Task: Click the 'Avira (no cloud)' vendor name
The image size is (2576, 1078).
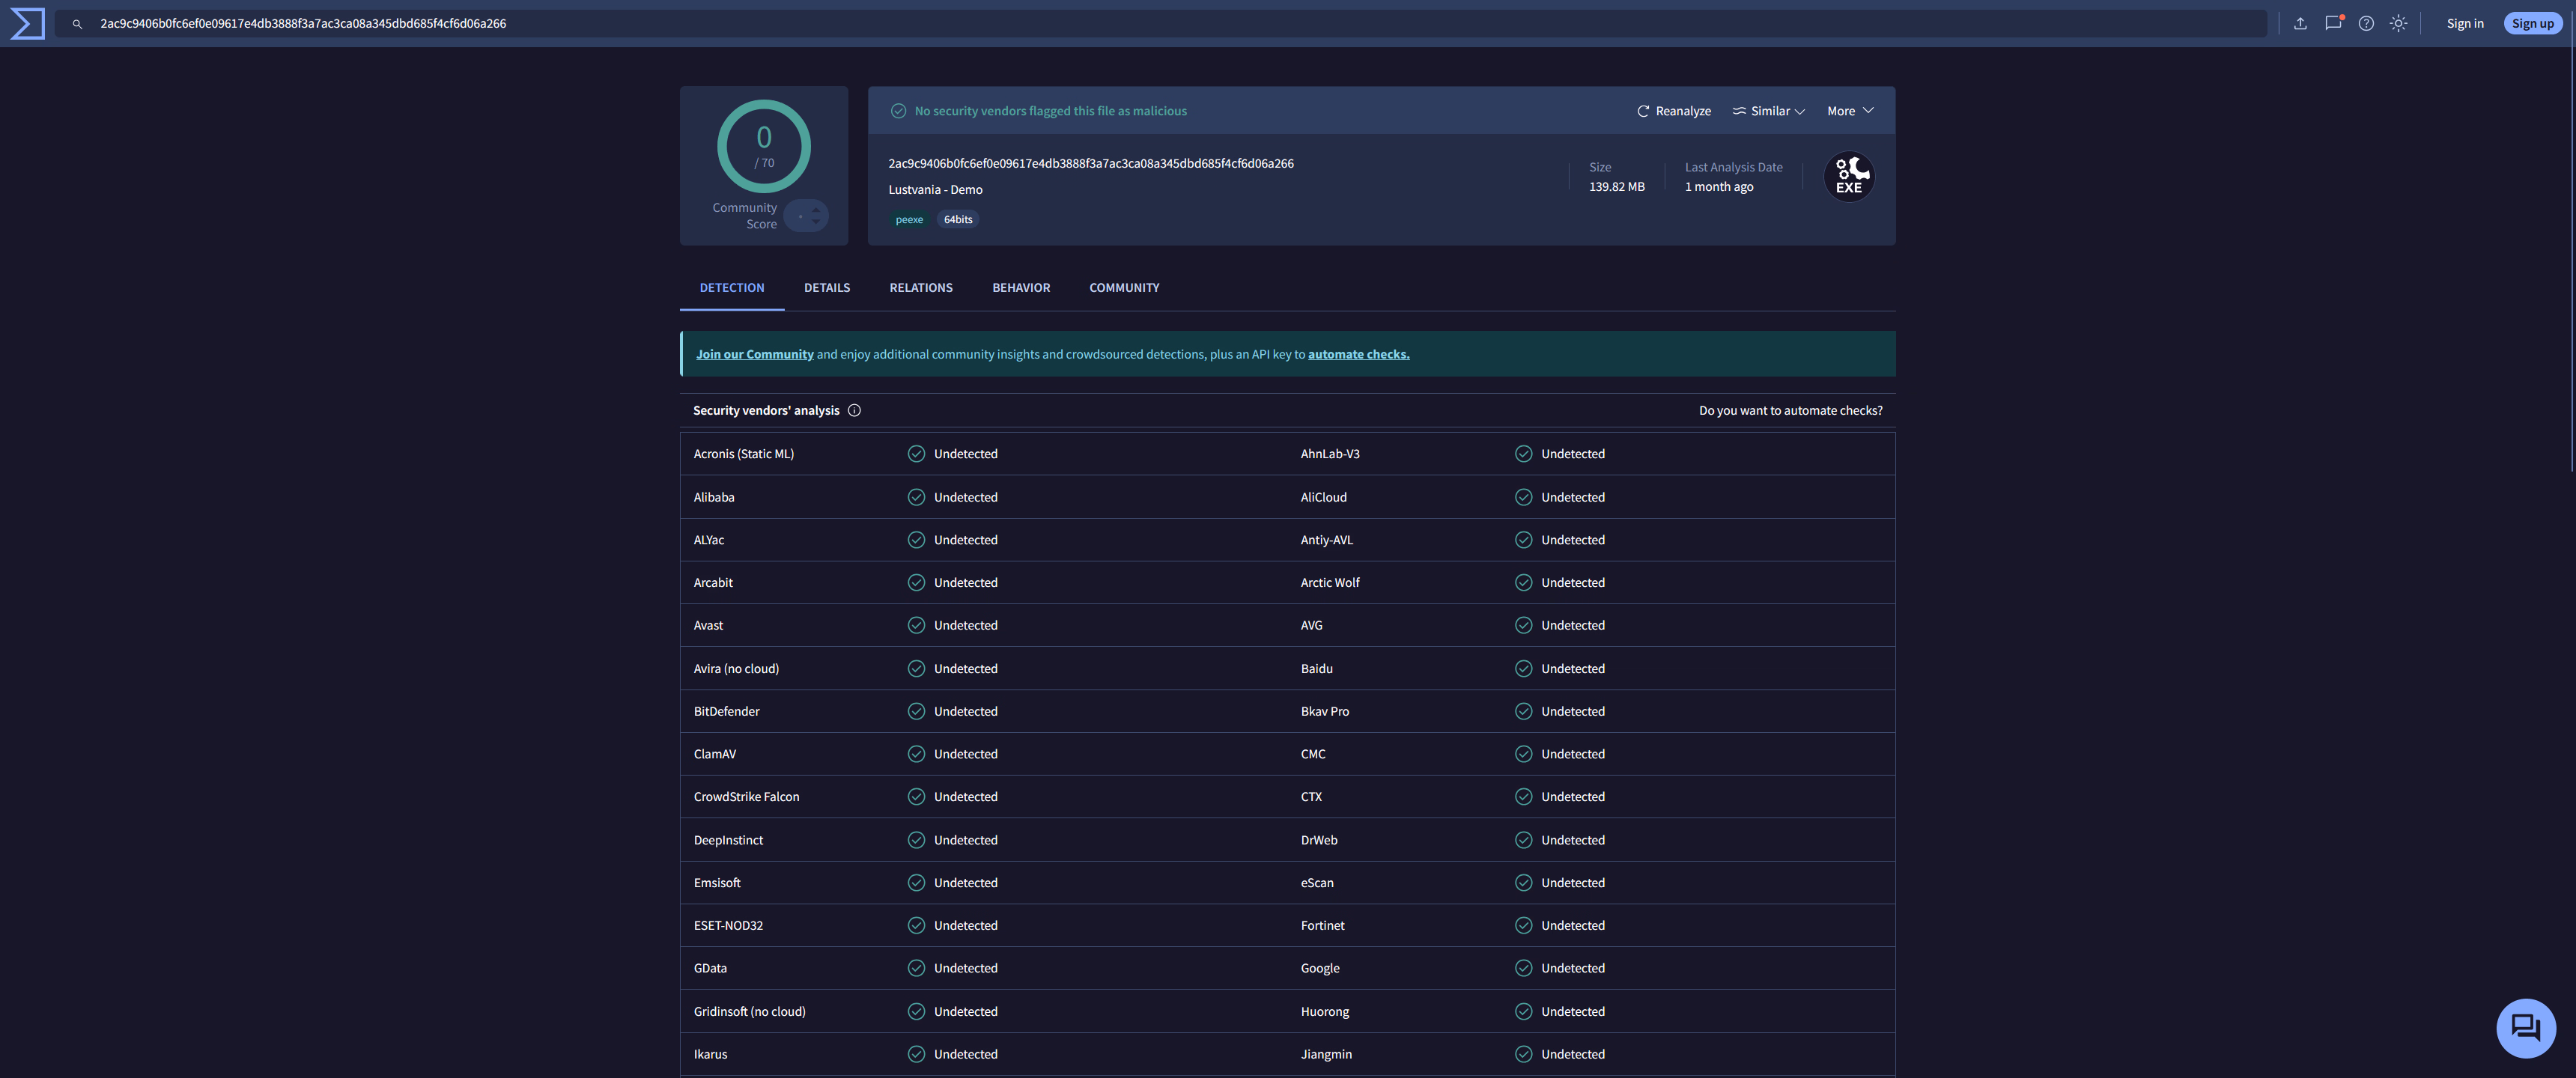Action: click(736, 669)
